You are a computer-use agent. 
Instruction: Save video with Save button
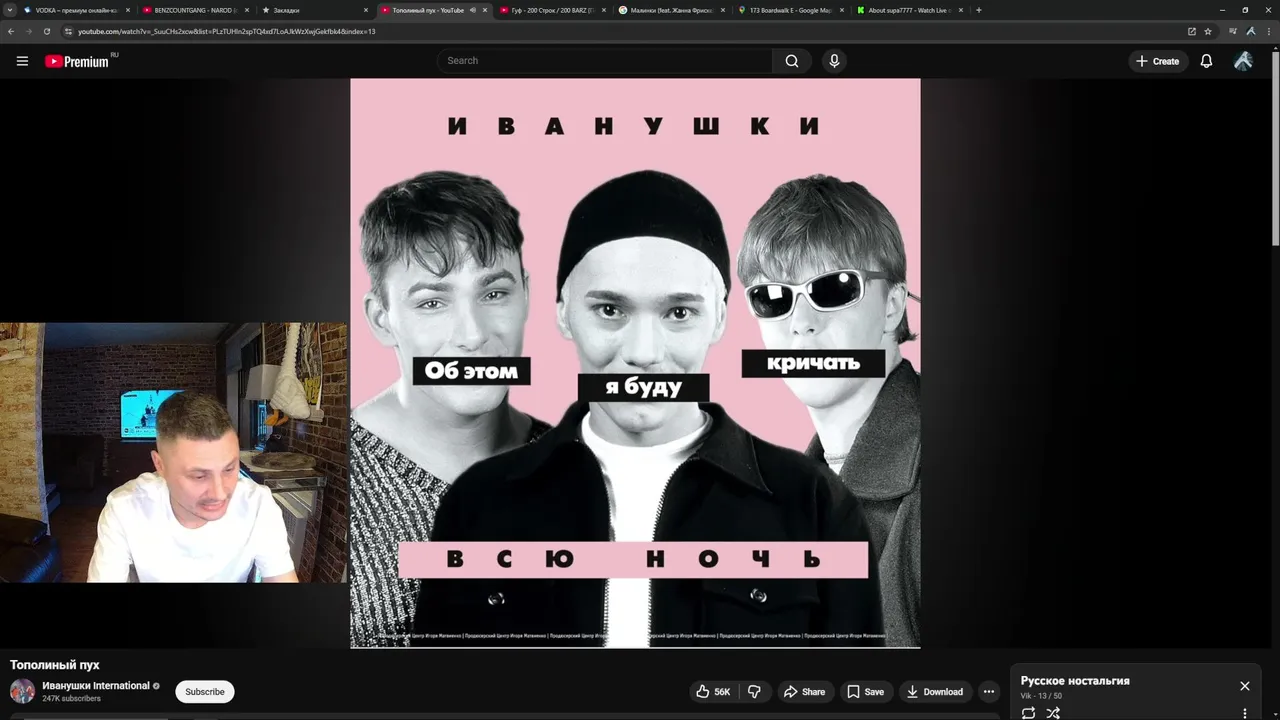click(x=865, y=691)
